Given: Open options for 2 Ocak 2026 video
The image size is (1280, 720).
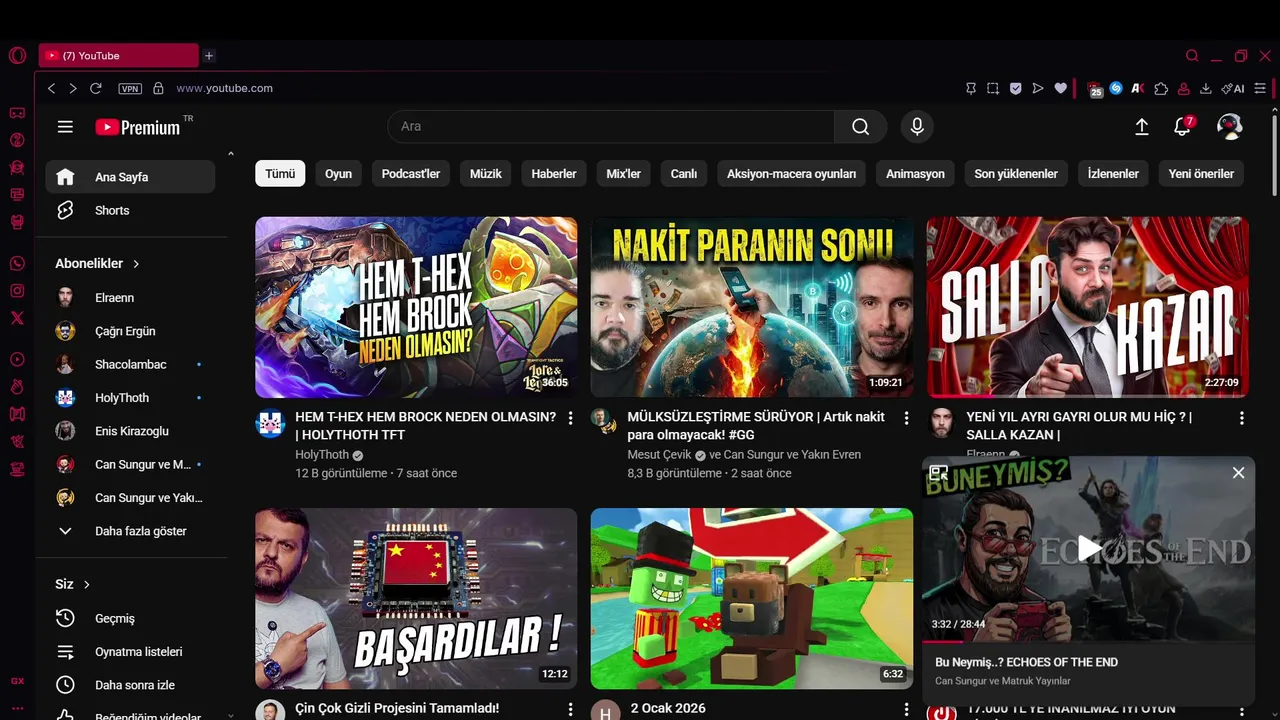Looking at the screenshot, I should pos(907,709).
